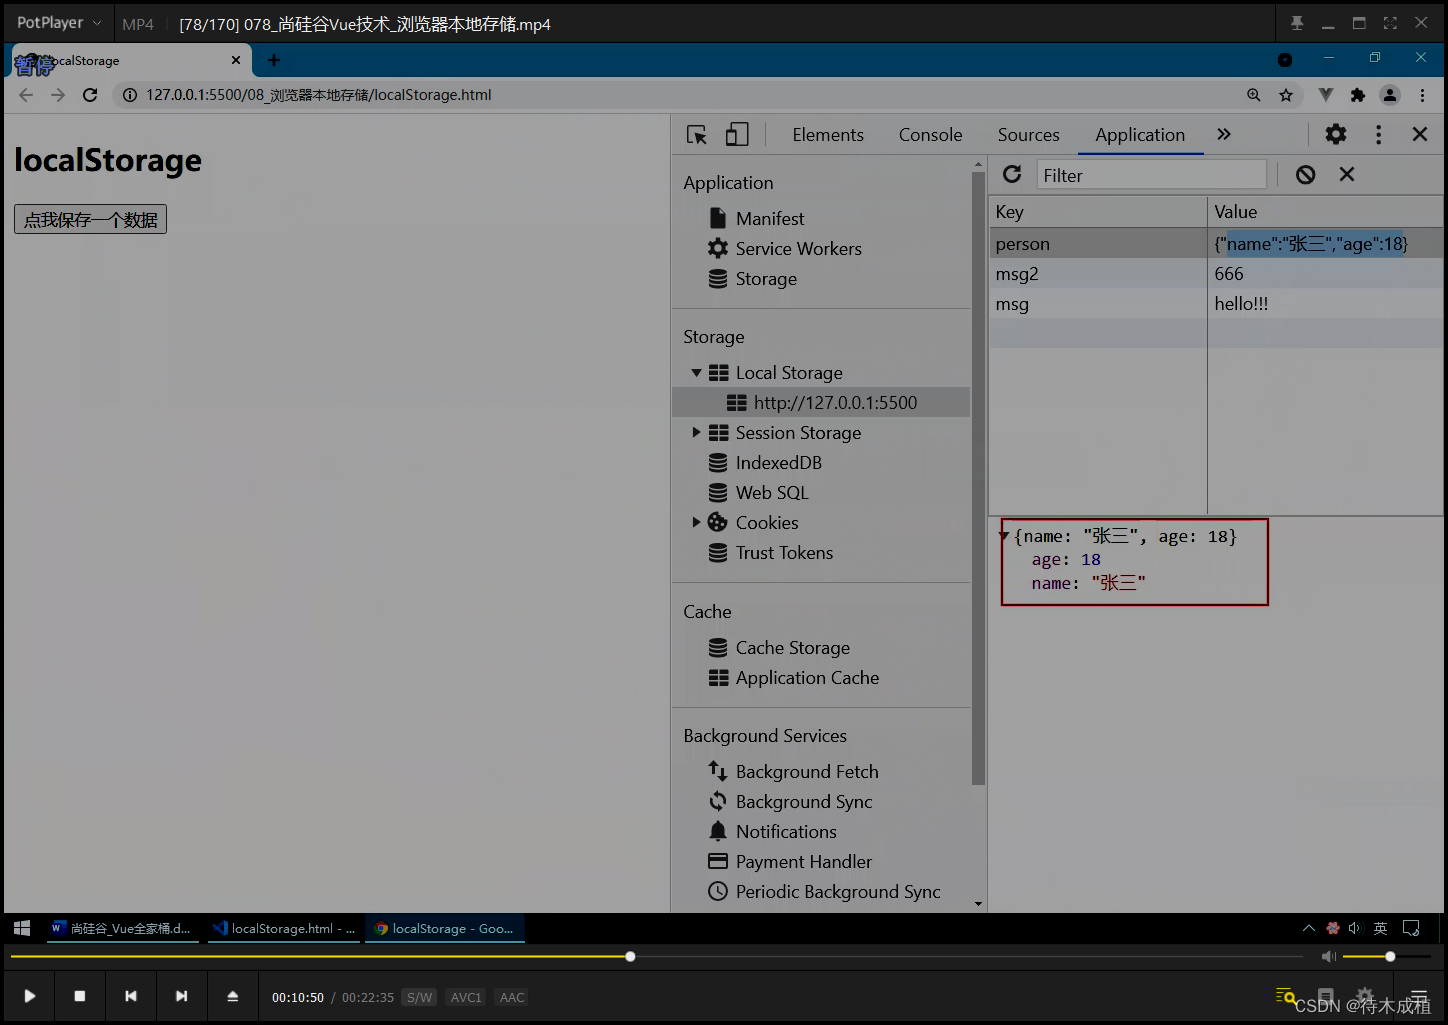Collapse the {name: "张三", age: 18} object preview
This screenshot has width=1448, height=1025.
tap(1003, 536)
